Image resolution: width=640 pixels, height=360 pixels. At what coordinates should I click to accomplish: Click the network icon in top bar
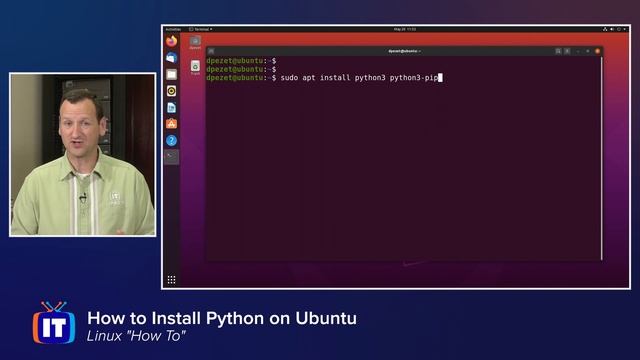point(605,29)
